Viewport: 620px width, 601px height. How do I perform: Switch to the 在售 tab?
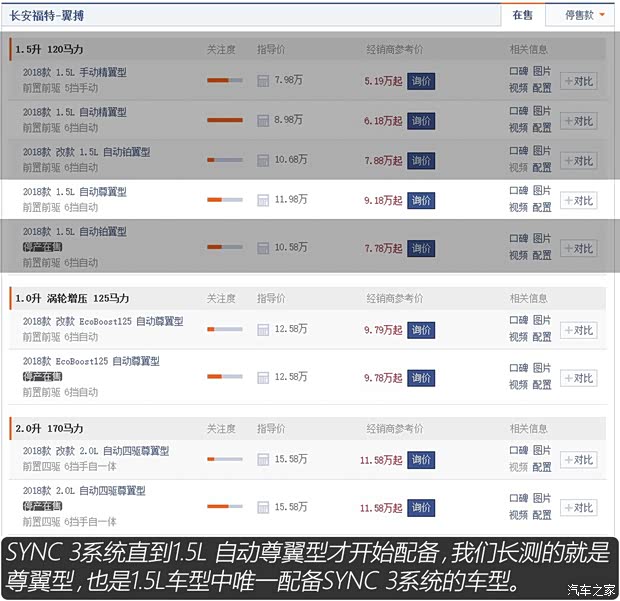click(523, 15)
